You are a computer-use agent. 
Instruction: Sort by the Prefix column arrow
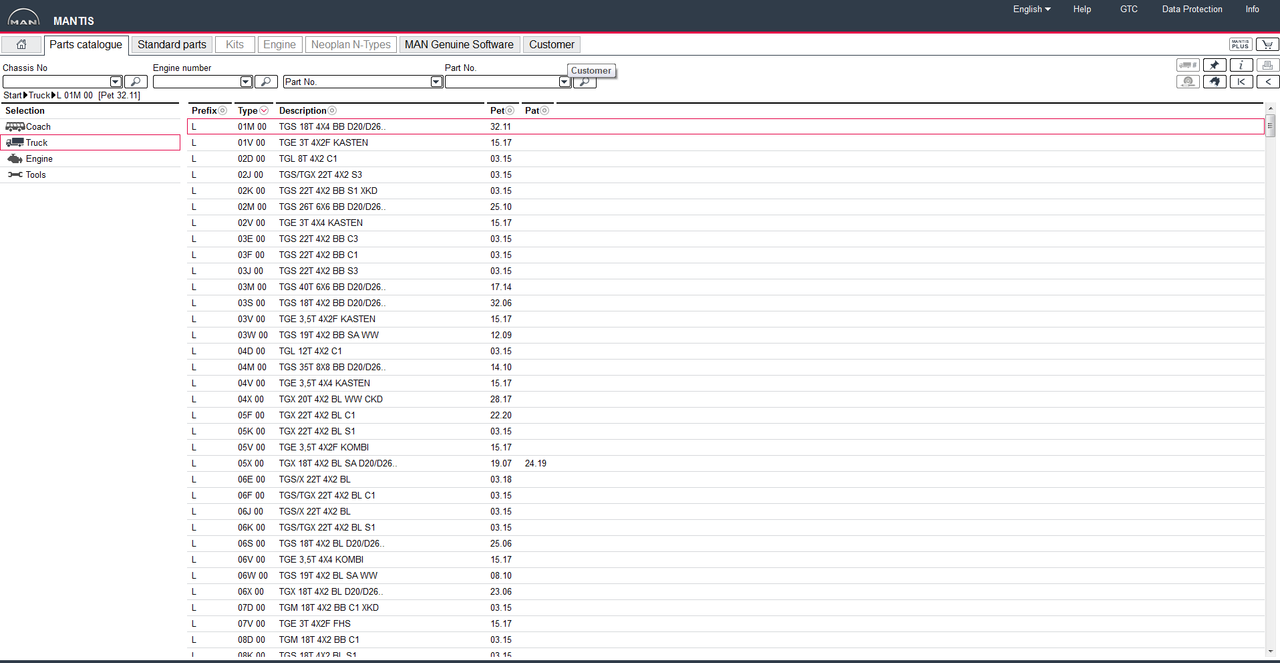[223, 111]
